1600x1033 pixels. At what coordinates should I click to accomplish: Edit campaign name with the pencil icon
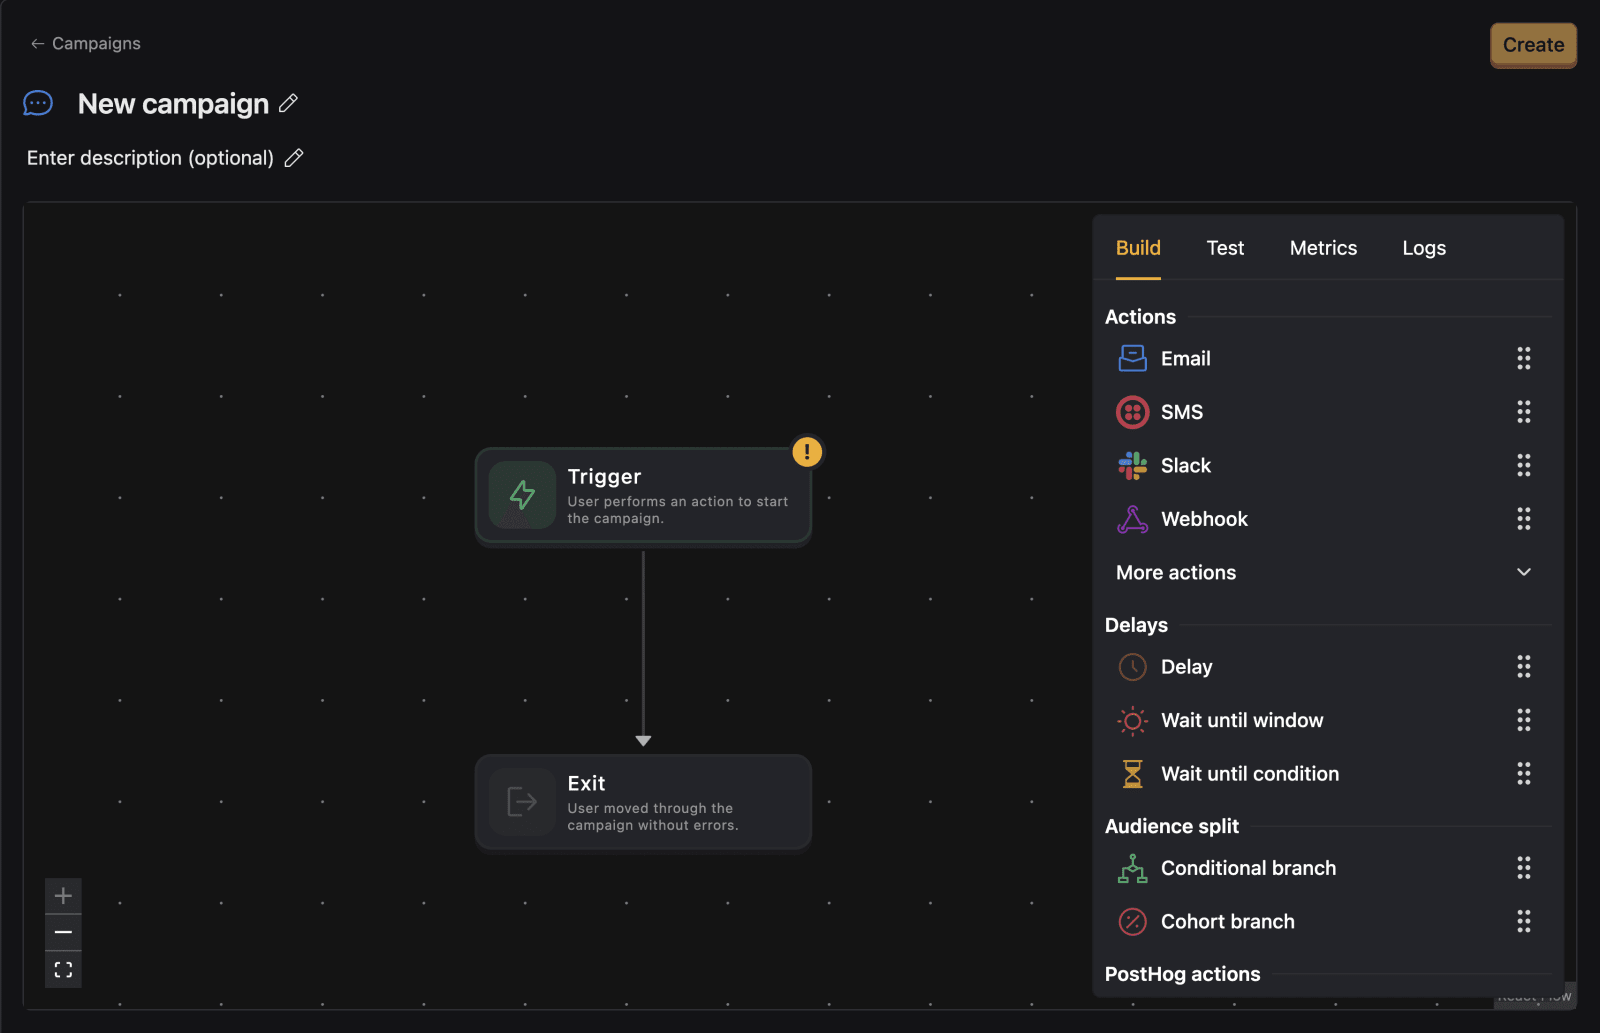point(288,103)
